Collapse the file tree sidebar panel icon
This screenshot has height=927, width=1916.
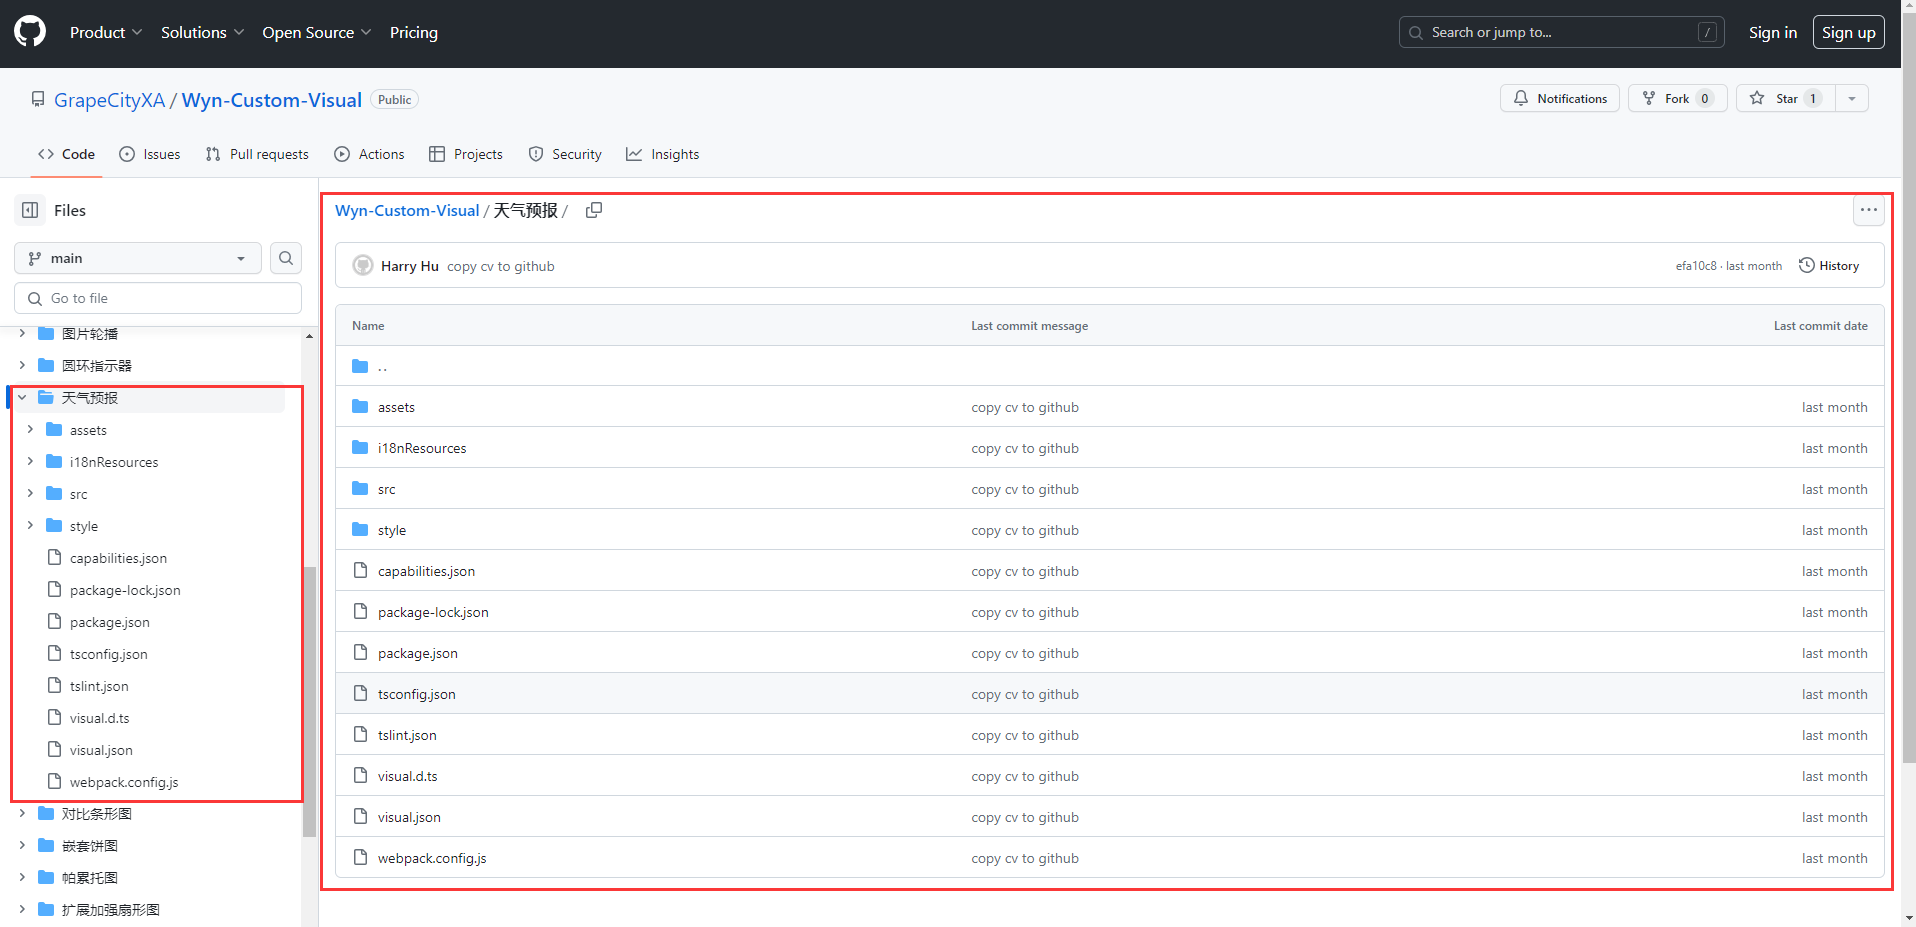(30, 210)
